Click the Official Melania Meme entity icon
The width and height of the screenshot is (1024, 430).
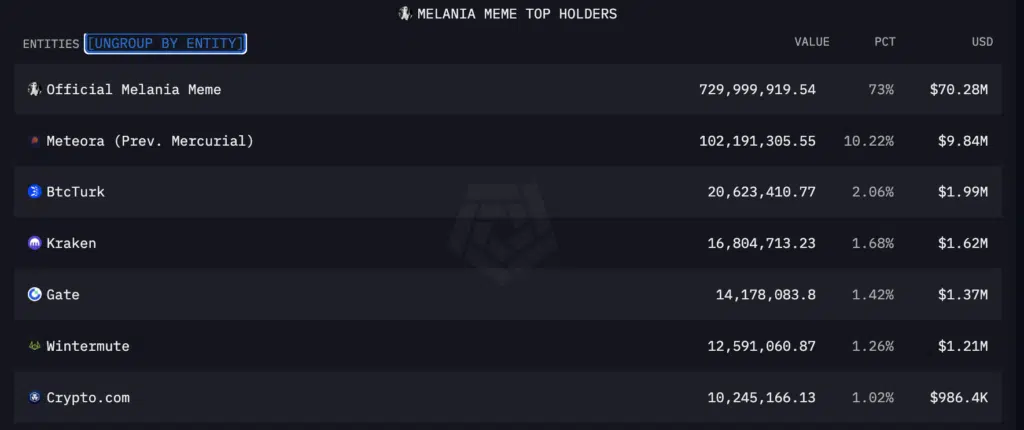click(34, 89)
